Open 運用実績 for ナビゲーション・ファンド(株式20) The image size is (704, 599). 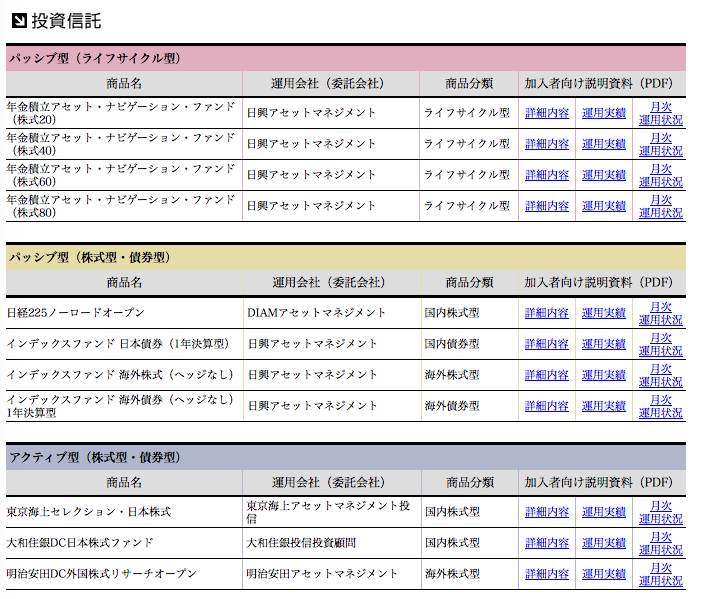click(x=604, y=113)
